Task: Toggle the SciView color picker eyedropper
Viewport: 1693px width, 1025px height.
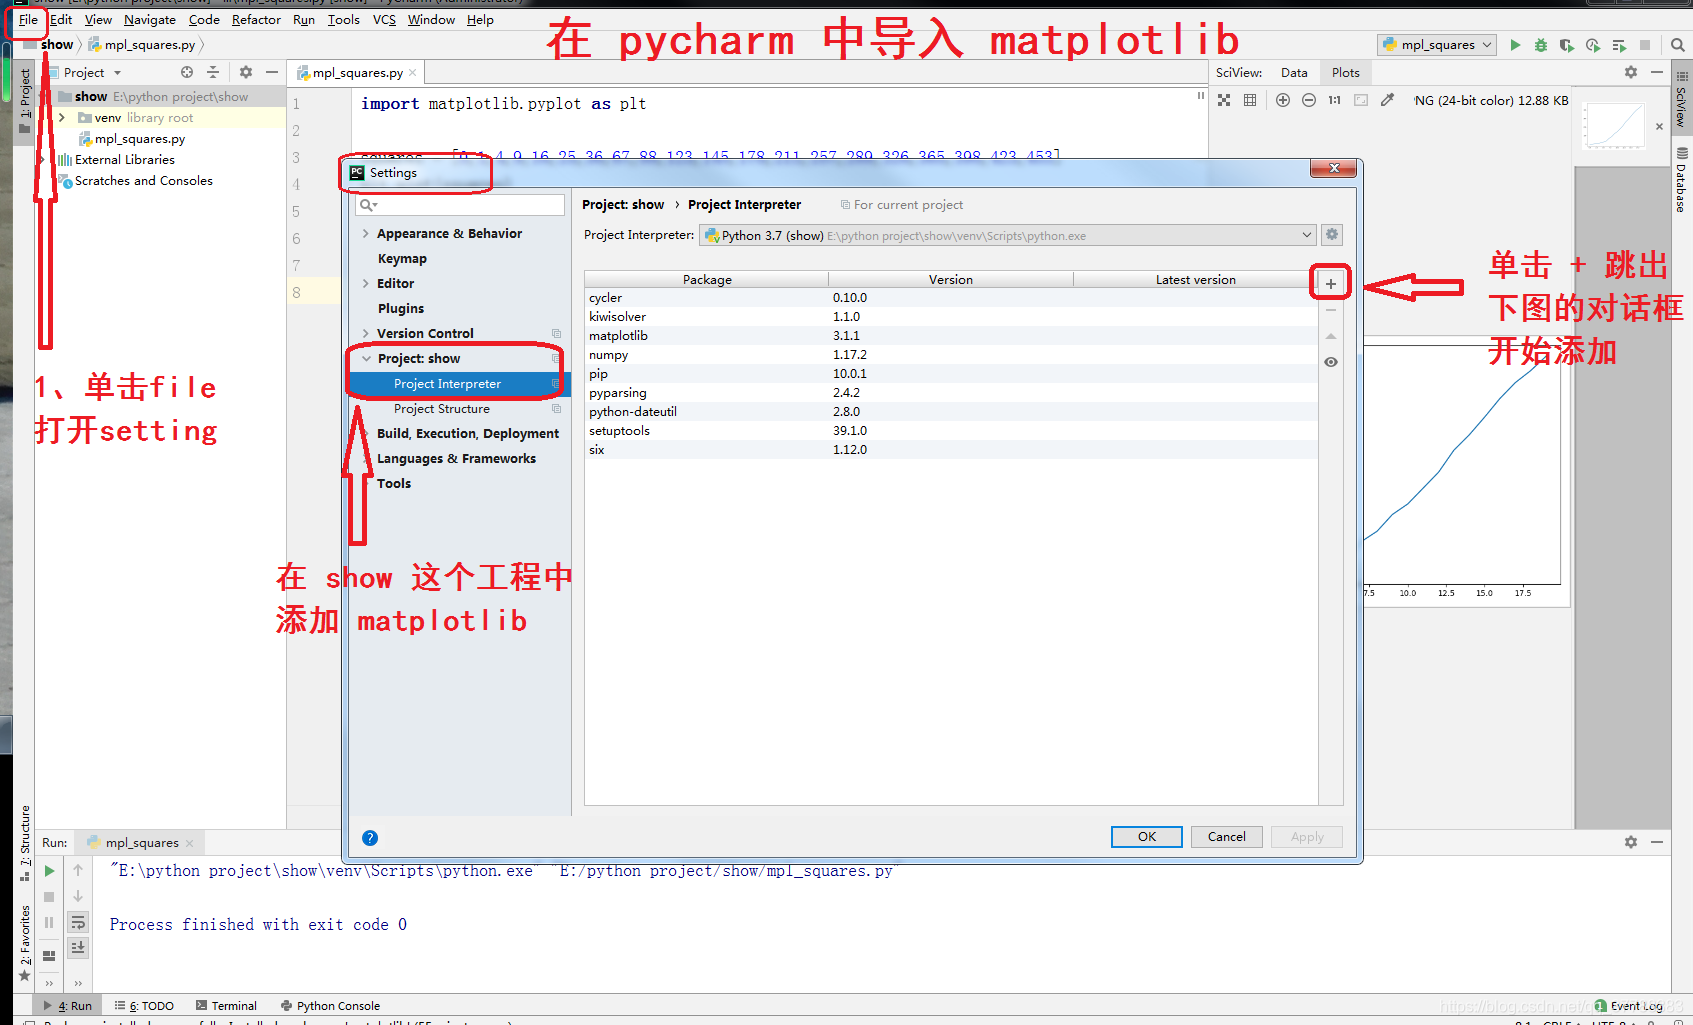Action: (1387, 100)
